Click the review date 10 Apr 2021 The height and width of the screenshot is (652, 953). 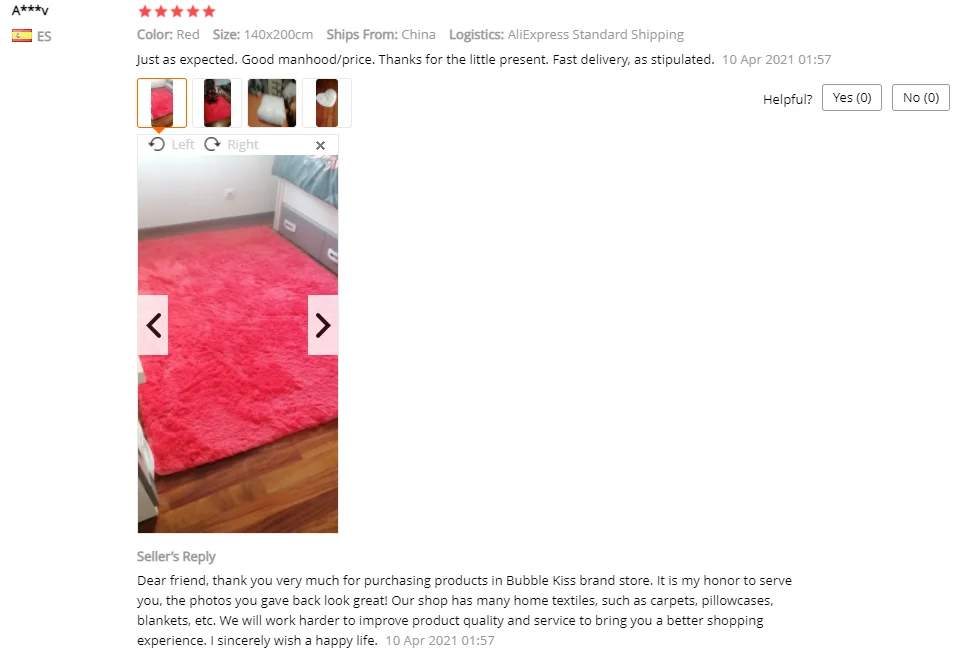(x=776, y=60)
